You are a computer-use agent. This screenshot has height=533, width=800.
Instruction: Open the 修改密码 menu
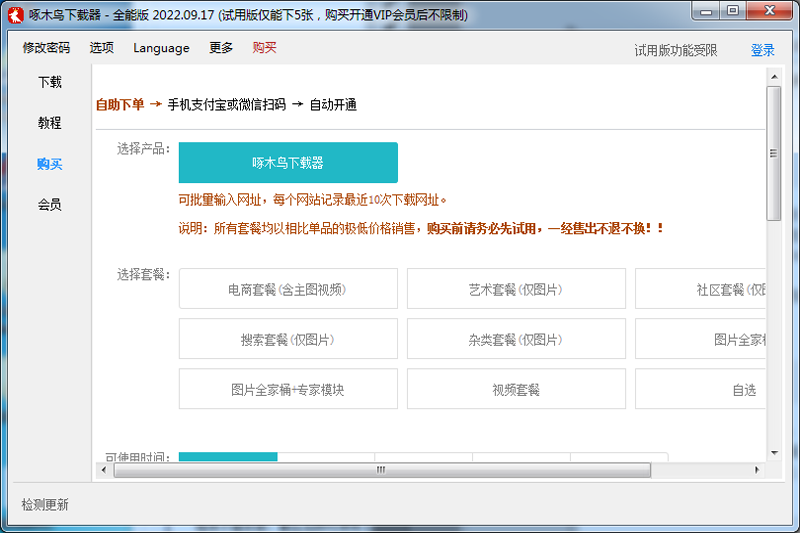click(x=46, y=48)
